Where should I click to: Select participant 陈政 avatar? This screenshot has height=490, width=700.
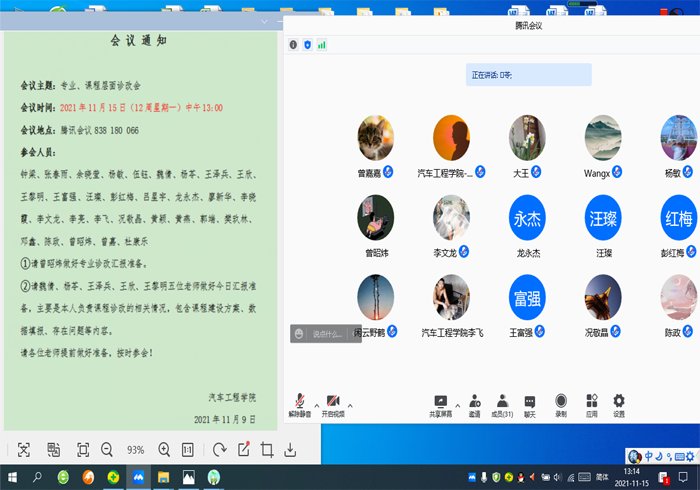tap(679, 297)
